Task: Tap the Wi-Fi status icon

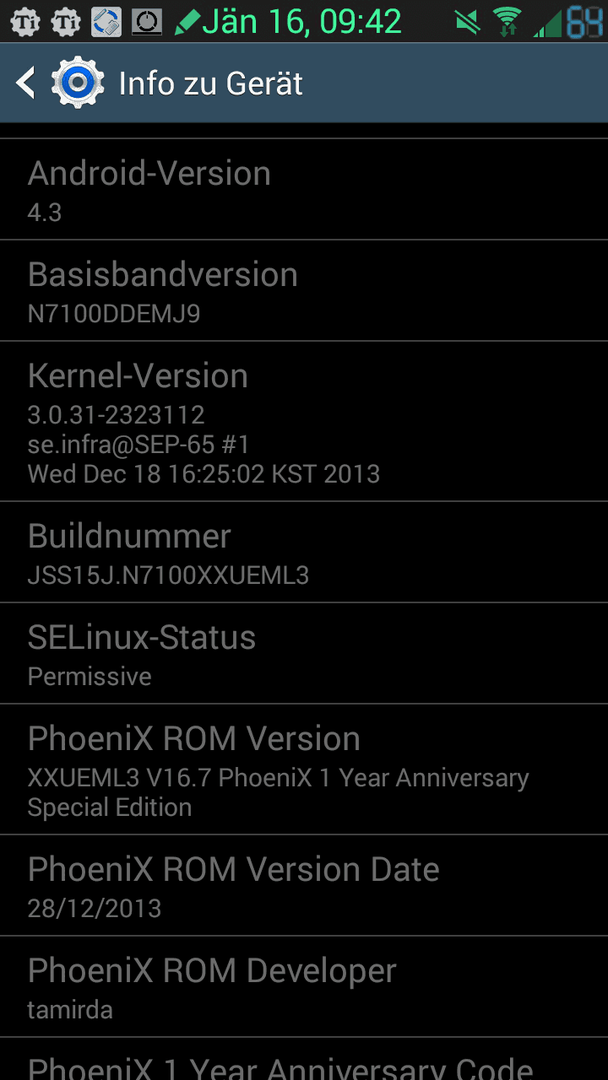Action: (x=508, y=22)
